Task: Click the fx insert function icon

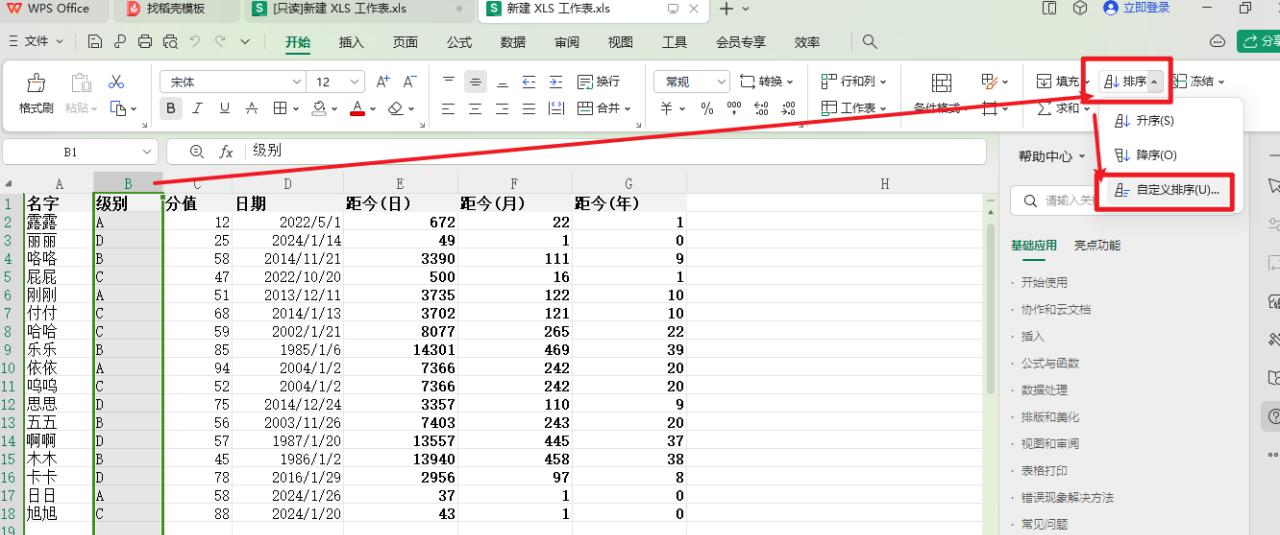Action: point(227,152)
